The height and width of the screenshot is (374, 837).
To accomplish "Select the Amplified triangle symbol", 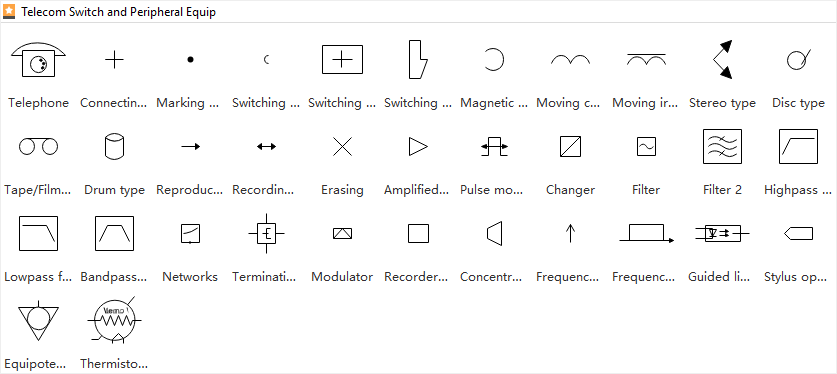I will point(418,146).
